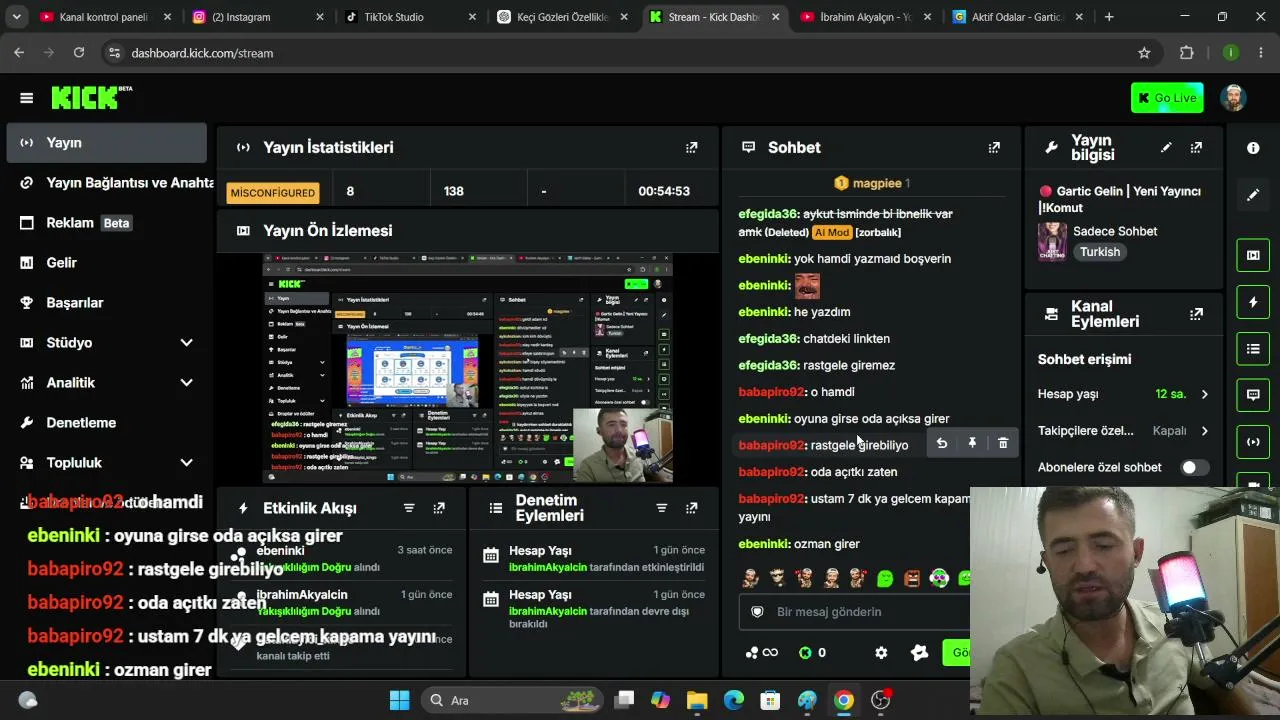This screenshot has height=720, width=1280.
Task: Click the Kick points balance icon
Action: point(805,653)
